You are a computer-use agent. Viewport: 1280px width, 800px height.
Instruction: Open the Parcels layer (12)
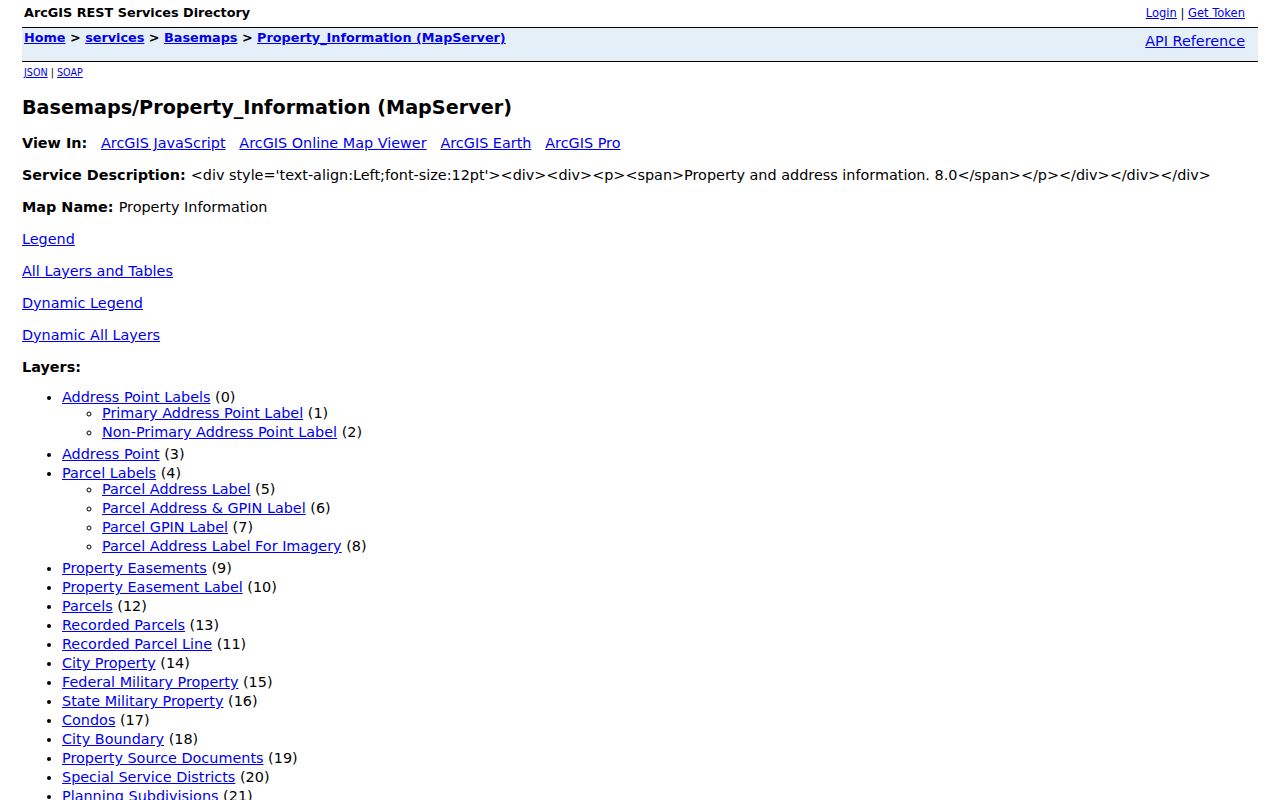pos(87,606)
